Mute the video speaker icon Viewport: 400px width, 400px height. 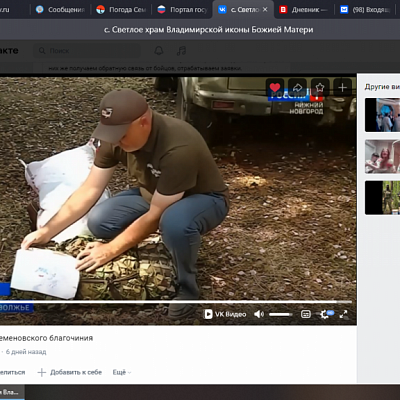click(x=259, y=314)
